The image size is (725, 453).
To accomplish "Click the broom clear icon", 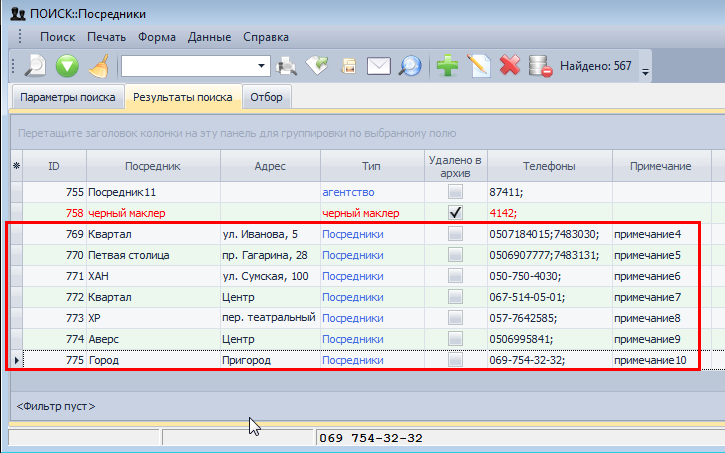I will 98,67.
